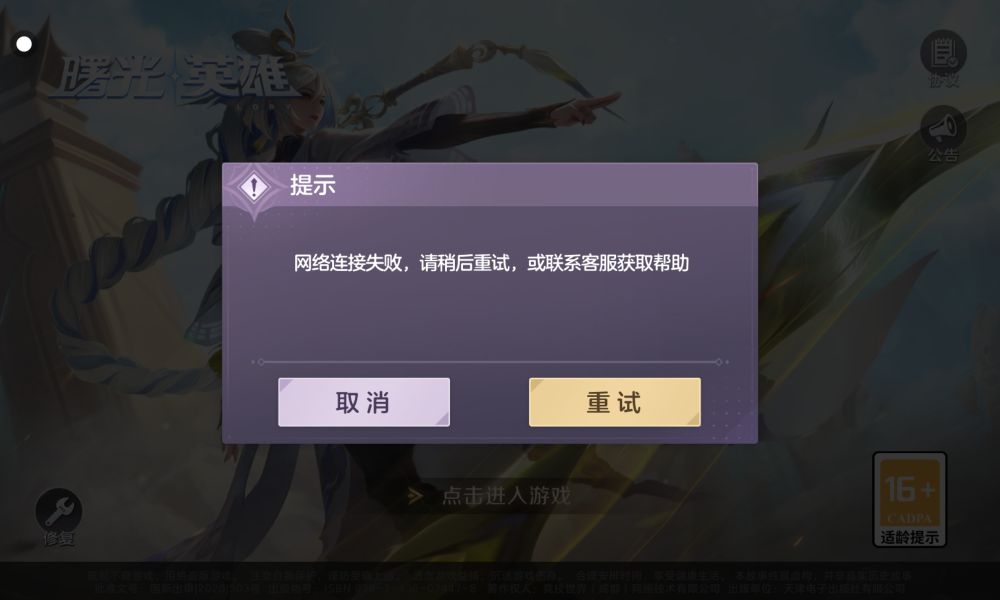Click the 公告 text label

point(943,155)
